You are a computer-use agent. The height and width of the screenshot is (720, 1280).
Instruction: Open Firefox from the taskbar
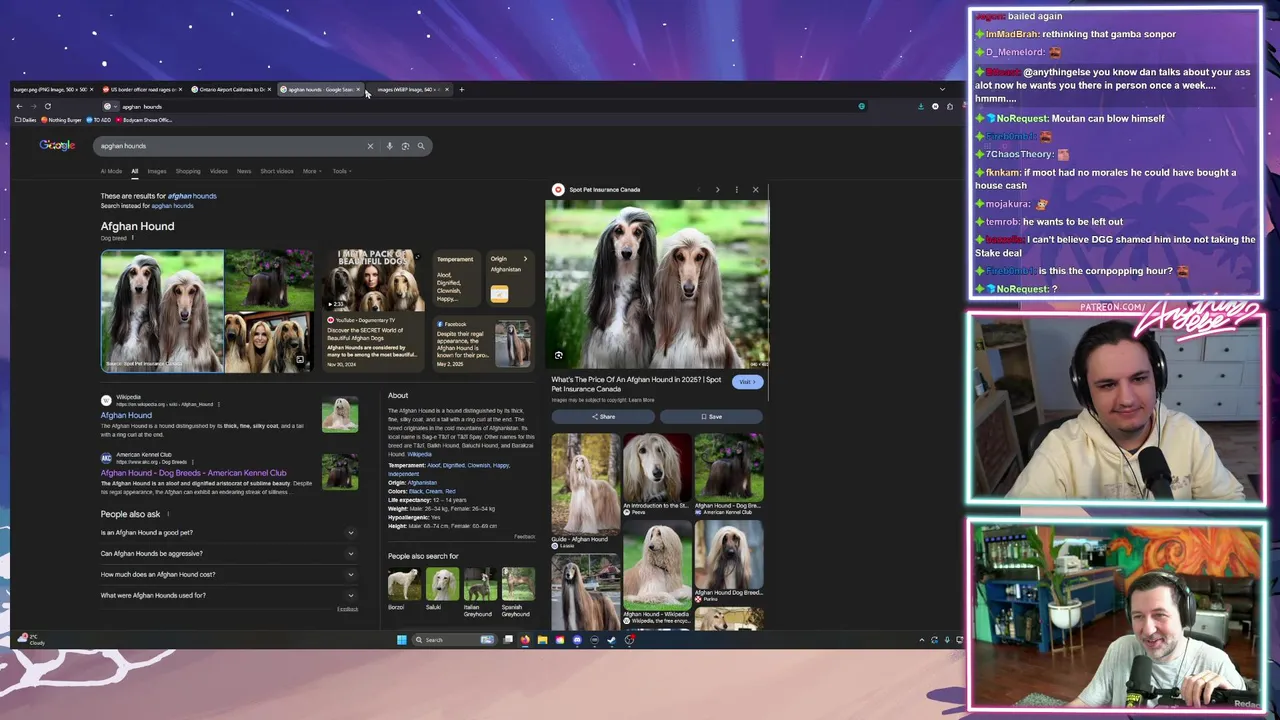coord(525,640)
